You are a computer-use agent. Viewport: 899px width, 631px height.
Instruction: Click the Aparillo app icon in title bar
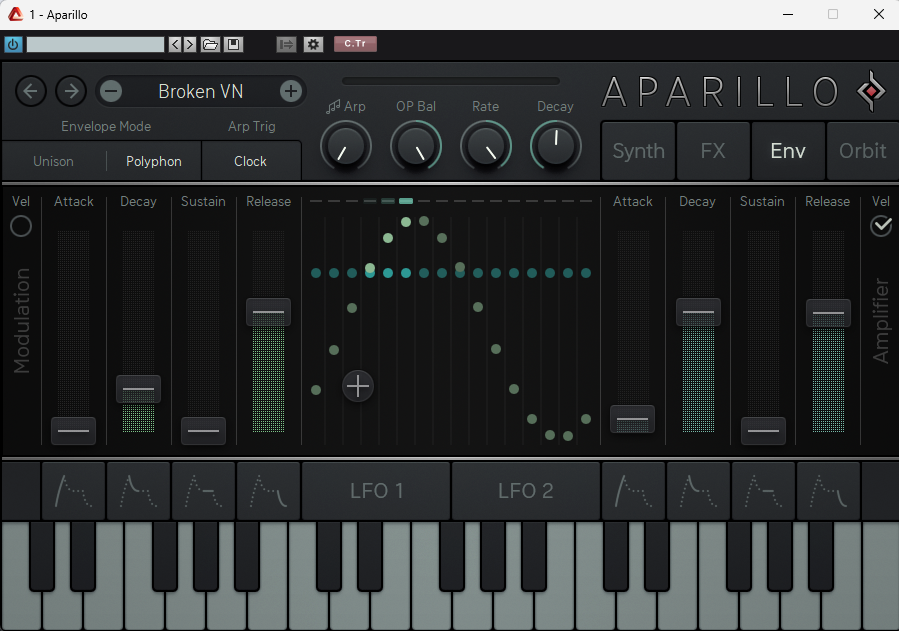click(15, 14)
